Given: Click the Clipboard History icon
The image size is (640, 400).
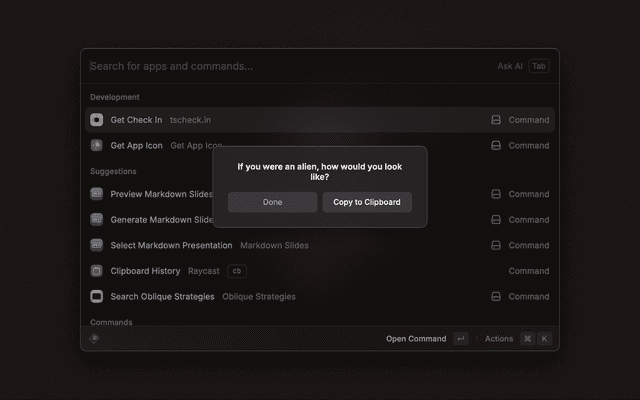Looking at the screenshot, I should click(97, 271).
